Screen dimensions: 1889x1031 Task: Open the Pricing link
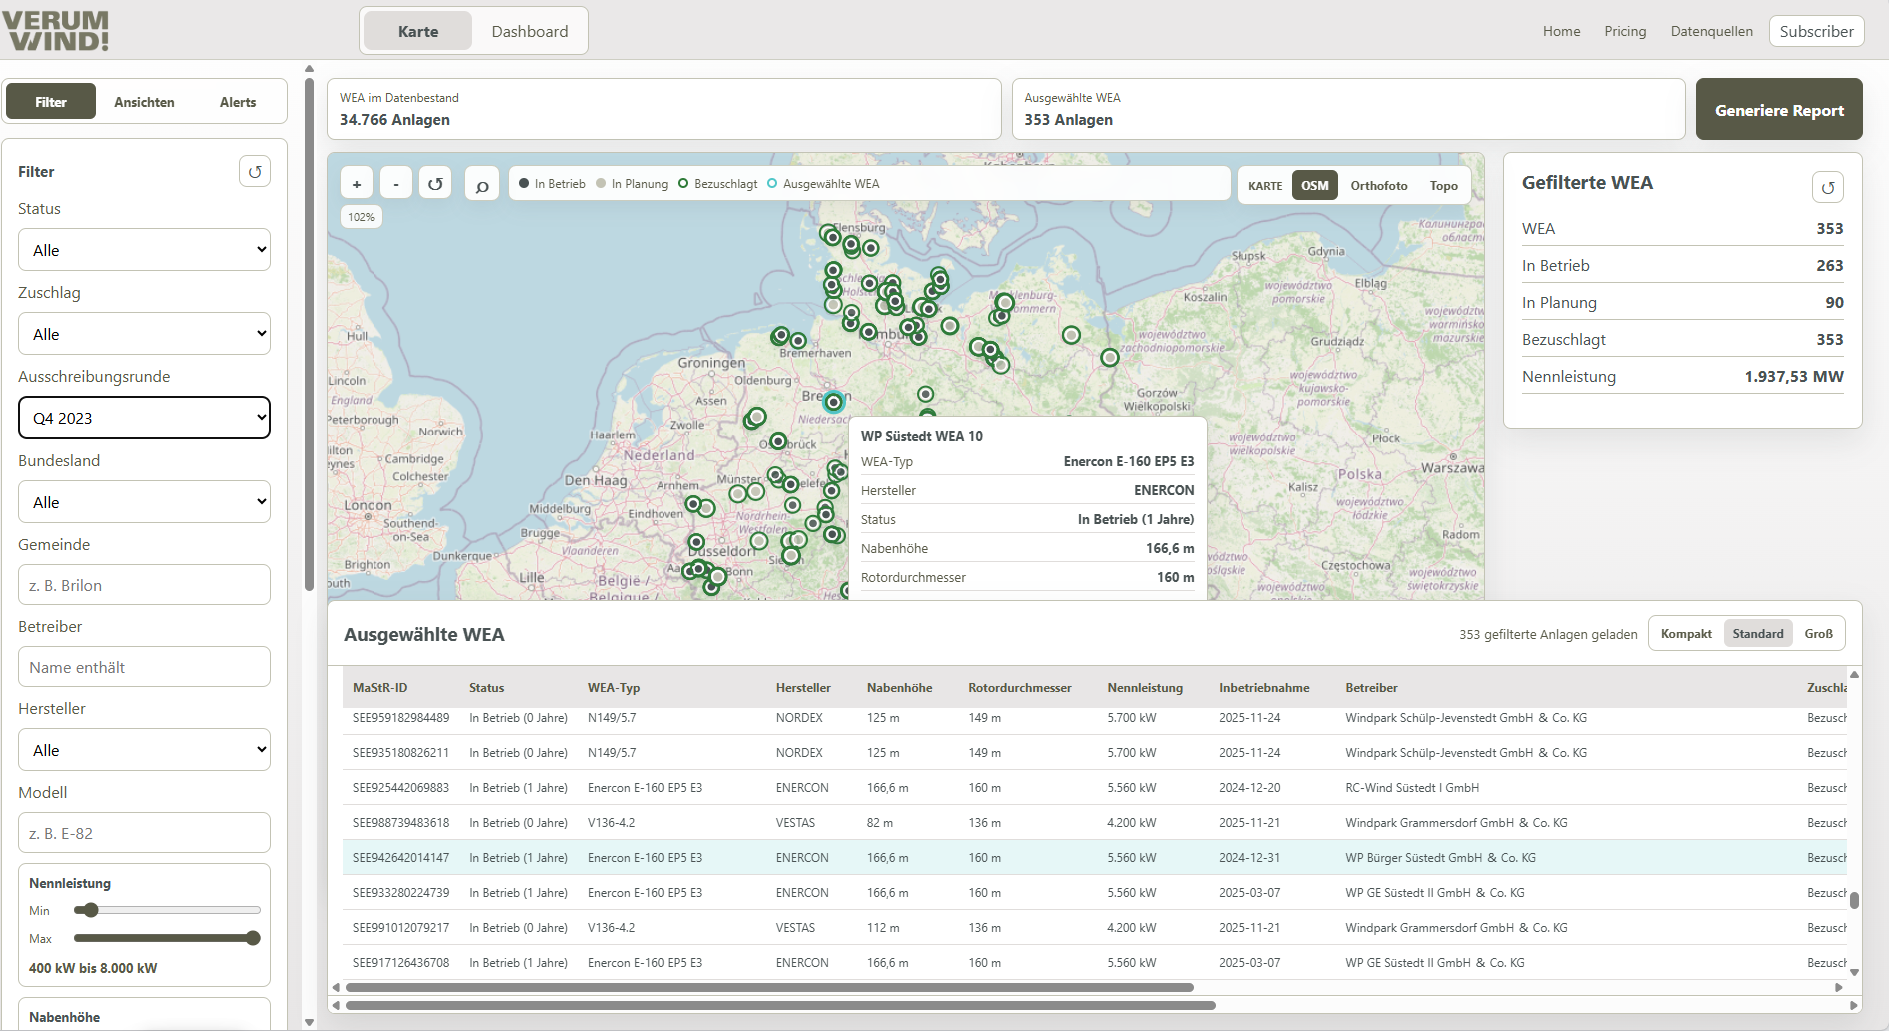1625,31
